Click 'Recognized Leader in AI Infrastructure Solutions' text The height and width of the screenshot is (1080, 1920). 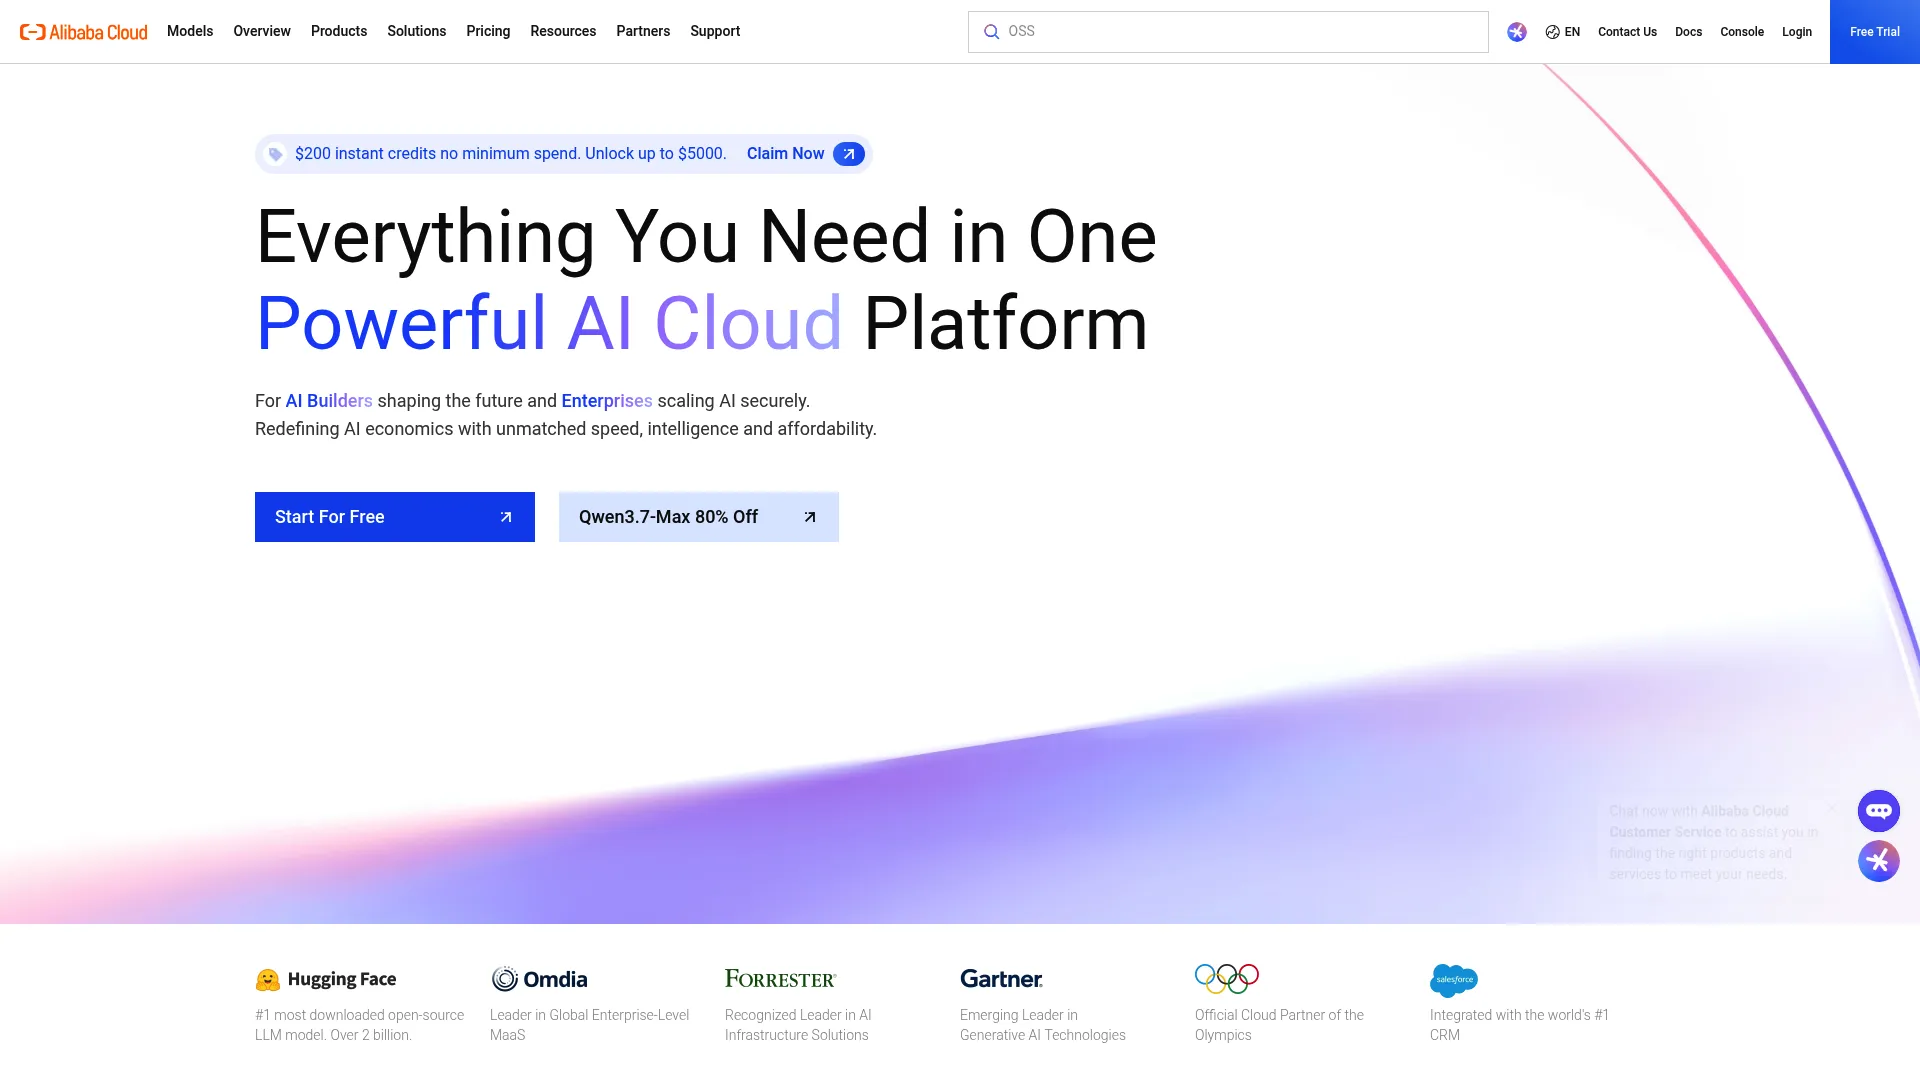(798, 1025)
